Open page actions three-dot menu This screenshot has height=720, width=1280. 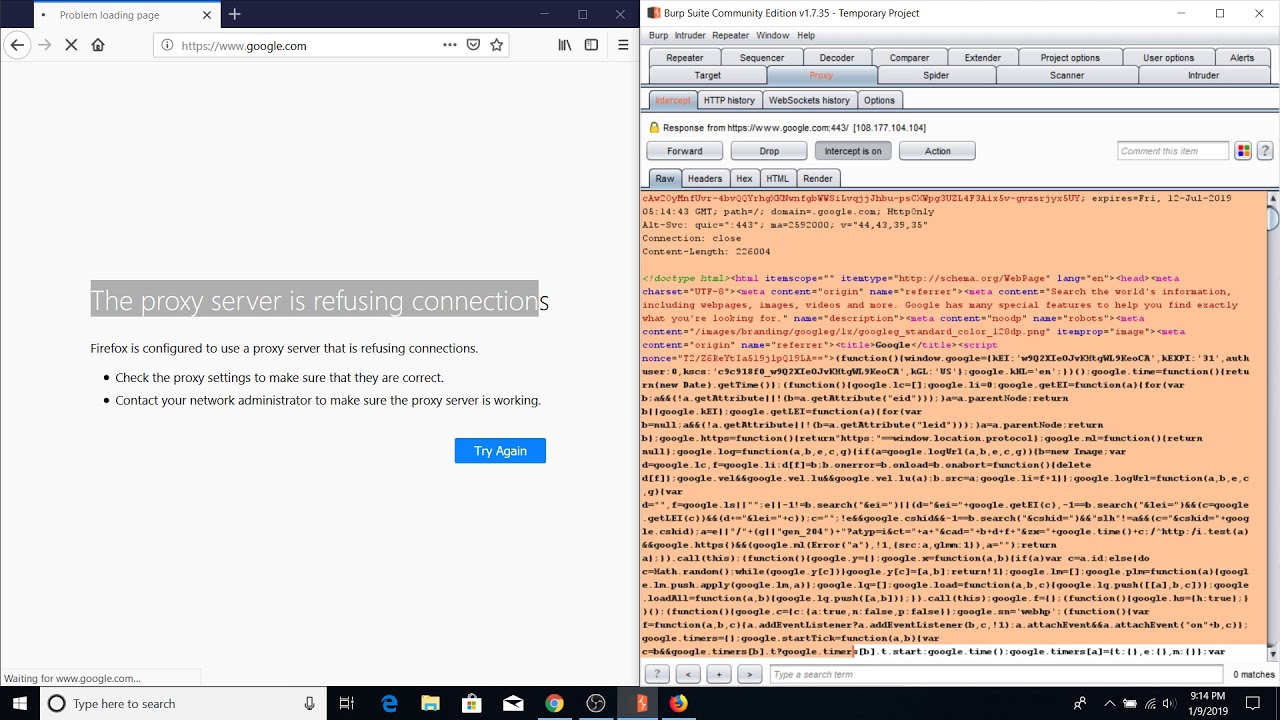coord(449,45)
